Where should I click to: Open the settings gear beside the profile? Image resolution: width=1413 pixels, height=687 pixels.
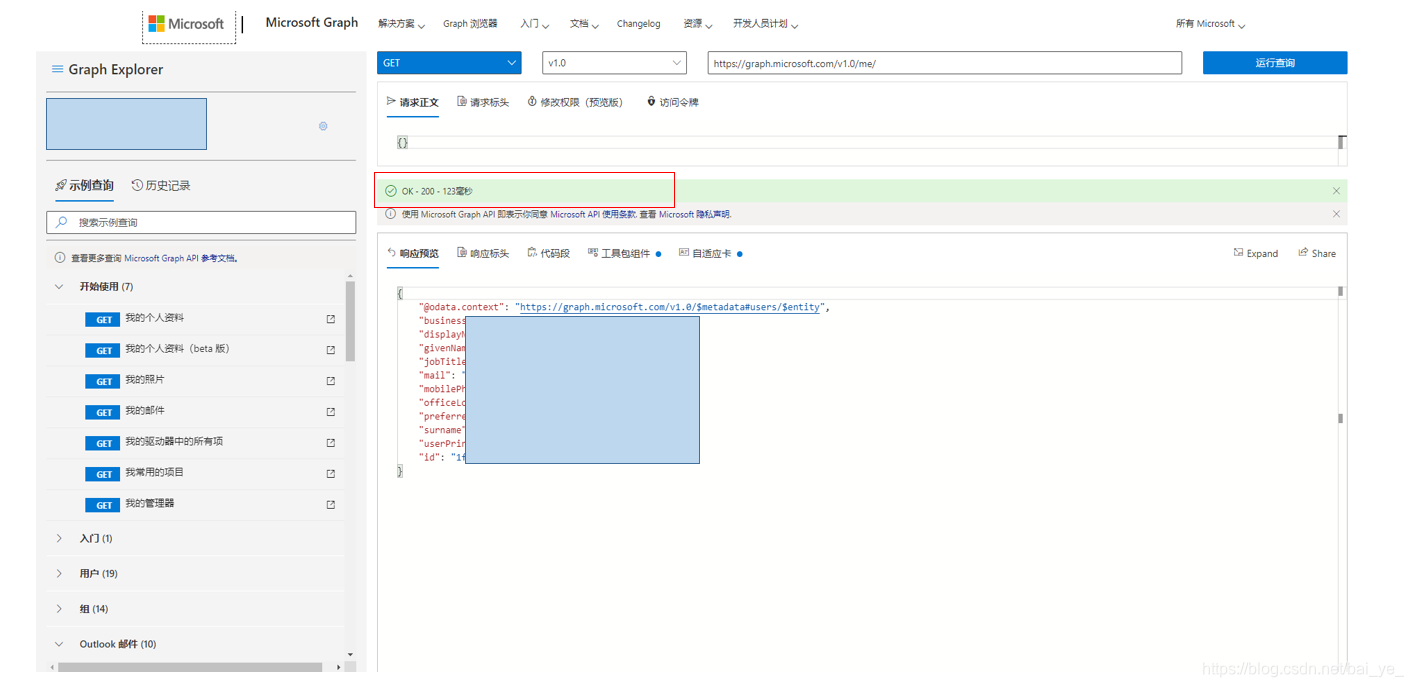[x=323, y=126]
